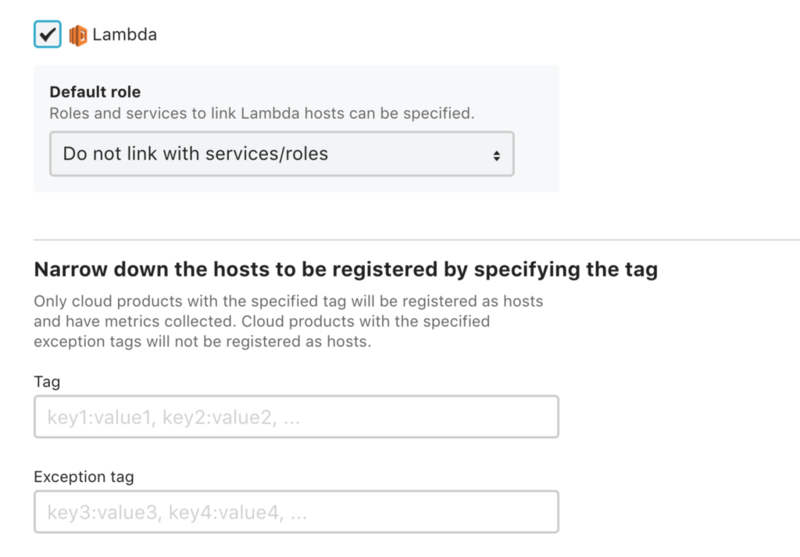The image size is (800, 557).
Task: Click the 'Exception tag' field label
Action: pos(84,476)
